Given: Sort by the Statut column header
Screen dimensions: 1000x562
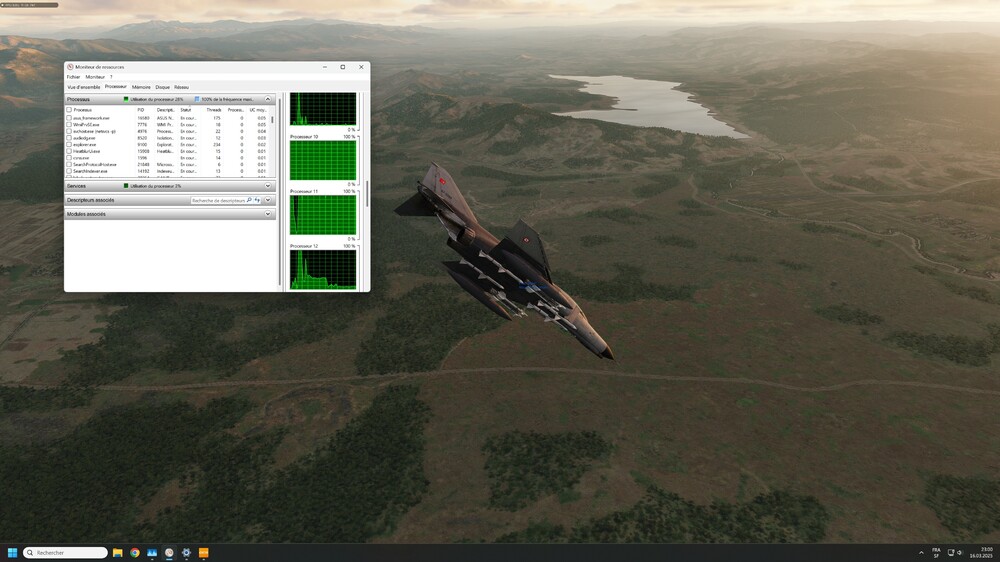Looking at the screenshot, I should [186, 110].
